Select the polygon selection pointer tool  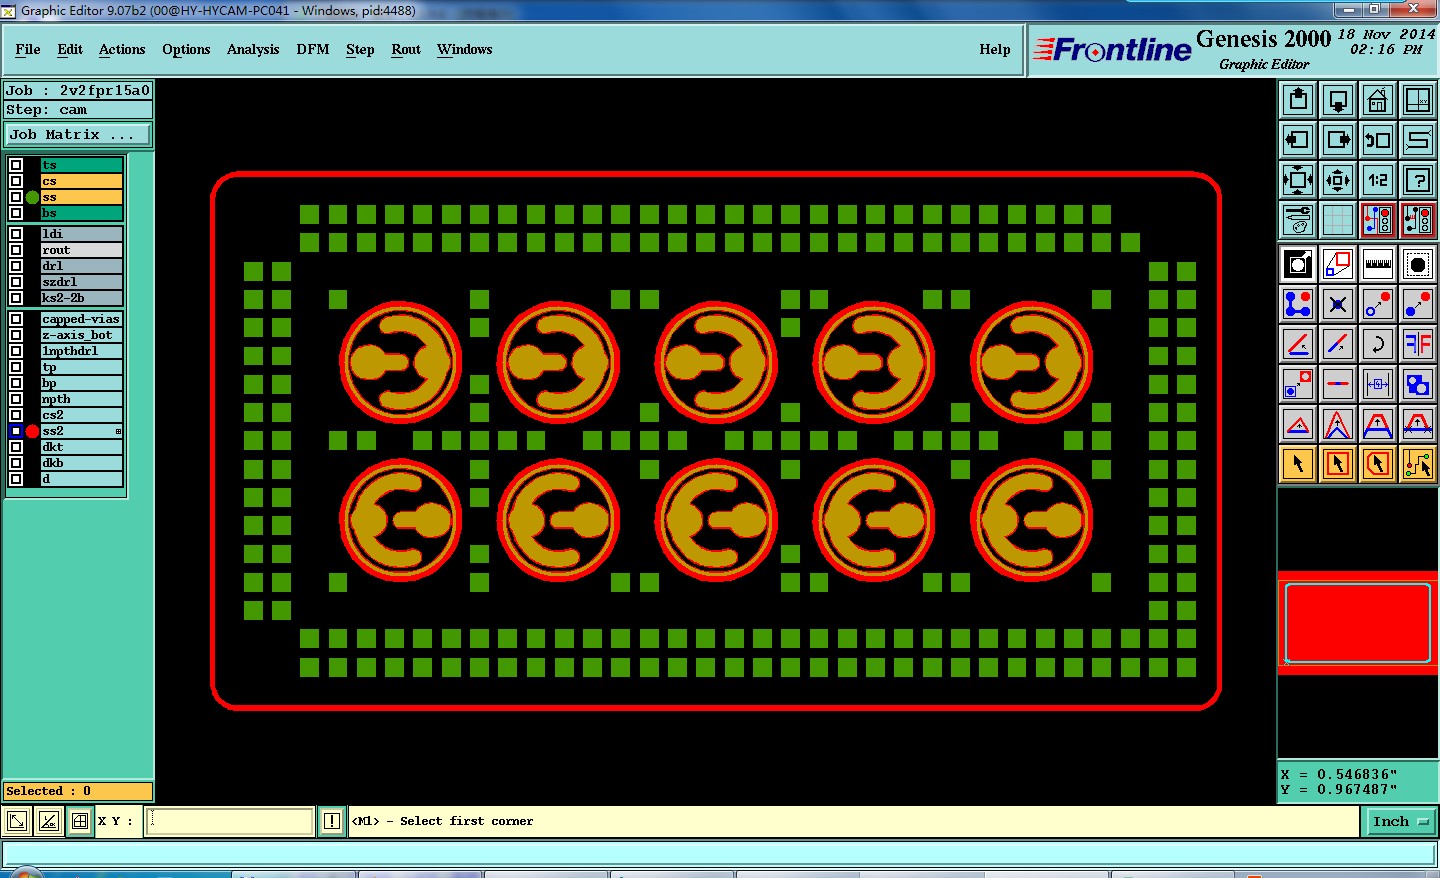pyautogui.click(x=1378, y=464)
